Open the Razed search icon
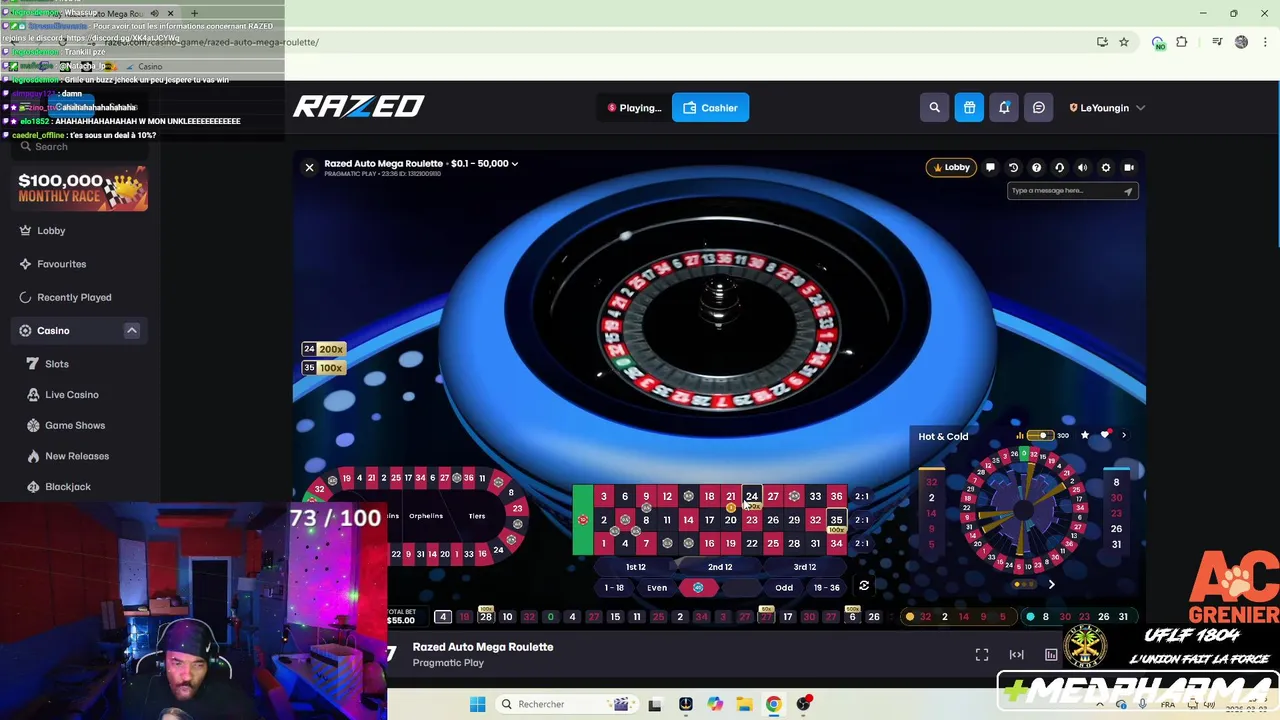The height and width of the screenshot is (720, 1280). [934, 108]
